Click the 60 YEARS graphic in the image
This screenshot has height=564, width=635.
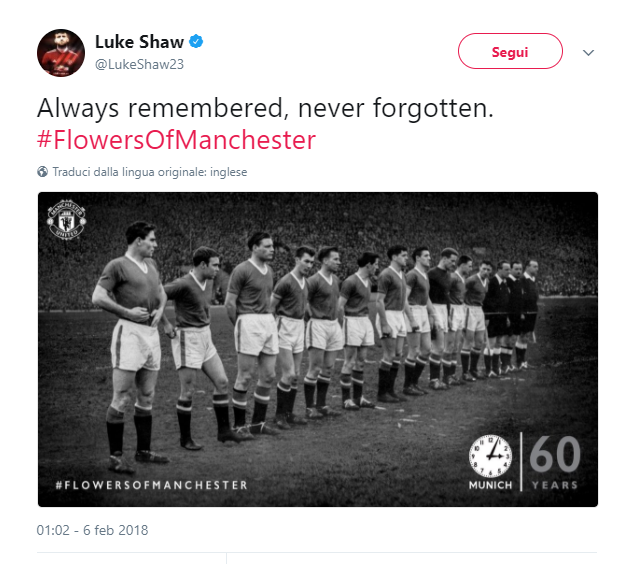(555, 462)
